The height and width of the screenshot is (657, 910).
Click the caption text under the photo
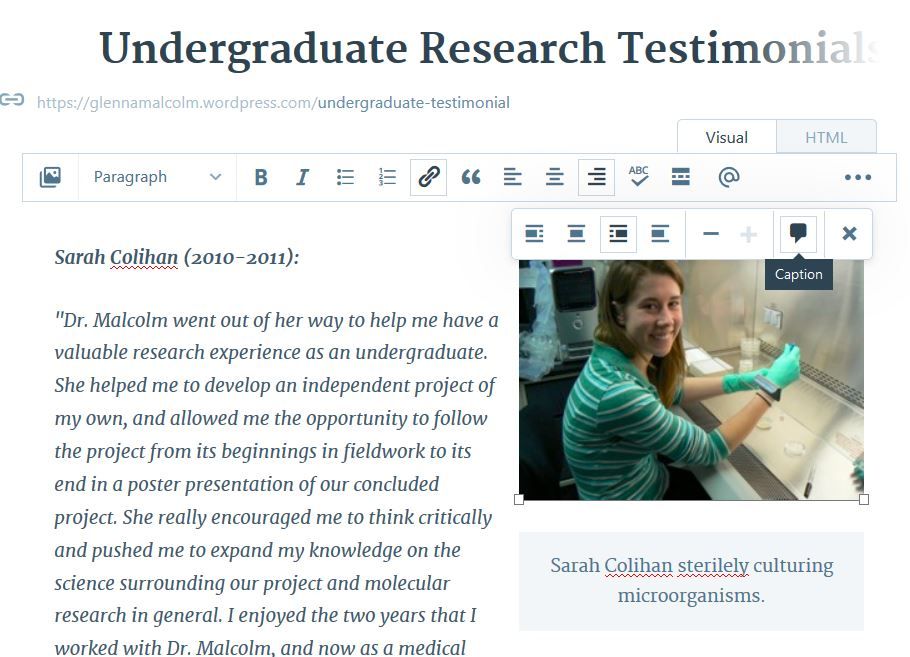(691, 580)
